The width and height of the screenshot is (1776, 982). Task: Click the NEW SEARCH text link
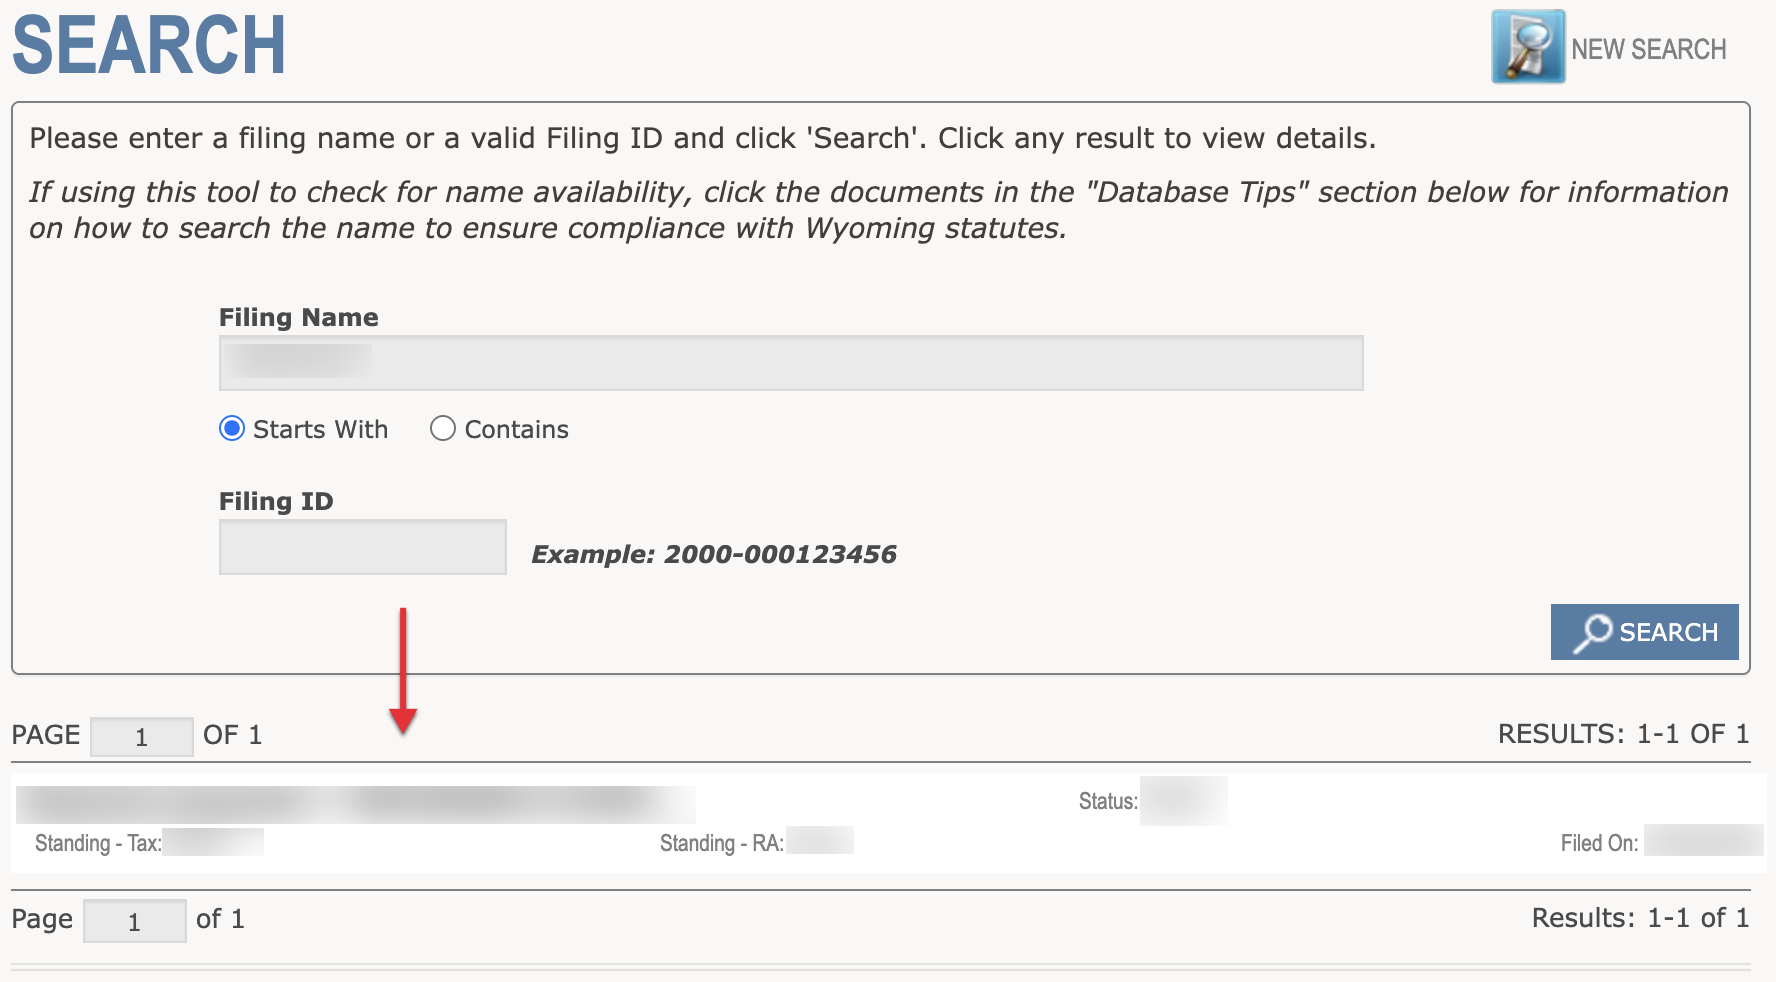coord(1648,49)
